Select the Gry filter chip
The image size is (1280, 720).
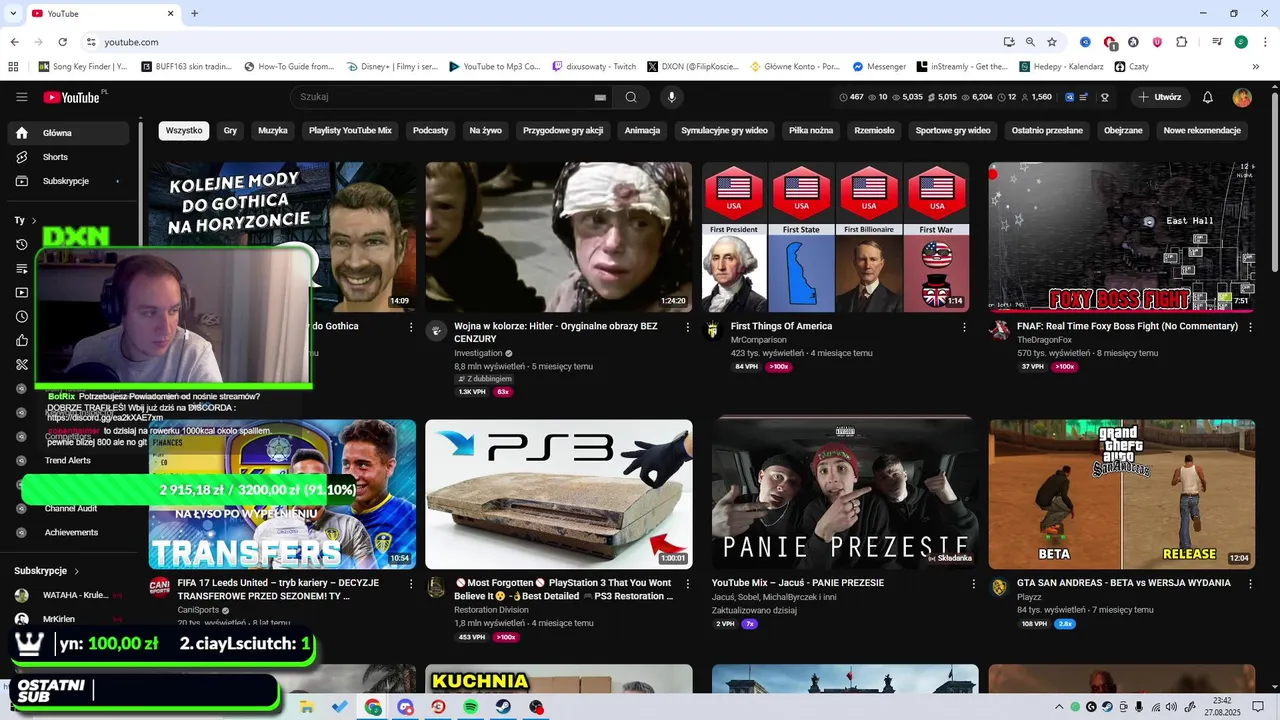230,131
